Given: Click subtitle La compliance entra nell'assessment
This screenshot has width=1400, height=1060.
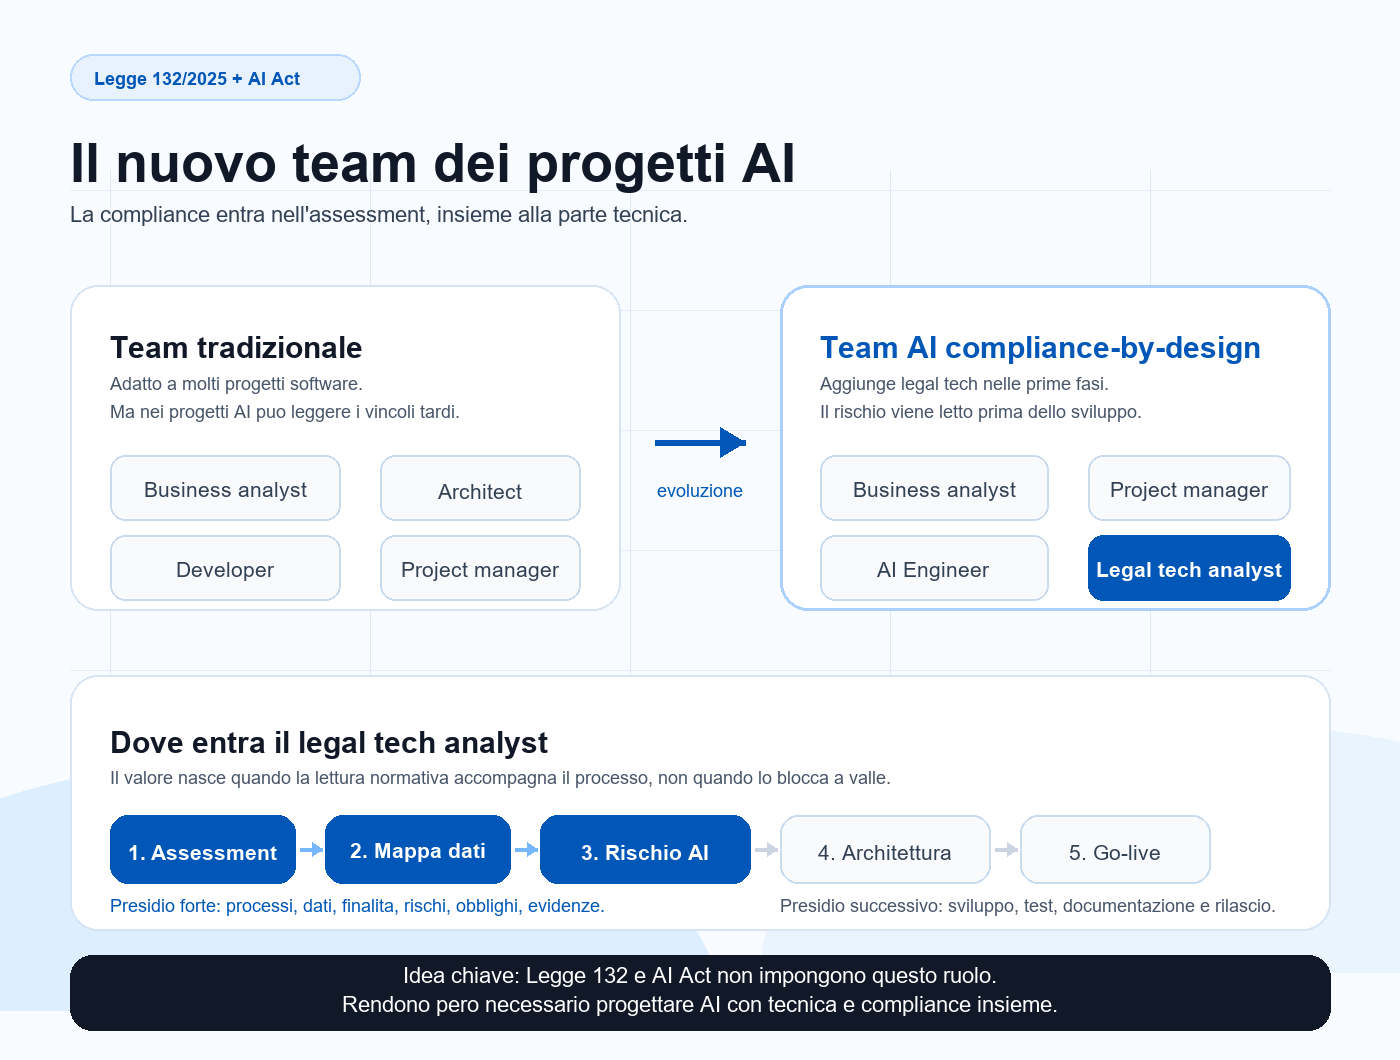Looking at the screenshot, I should pyautogui.click(x=378, y=215).
